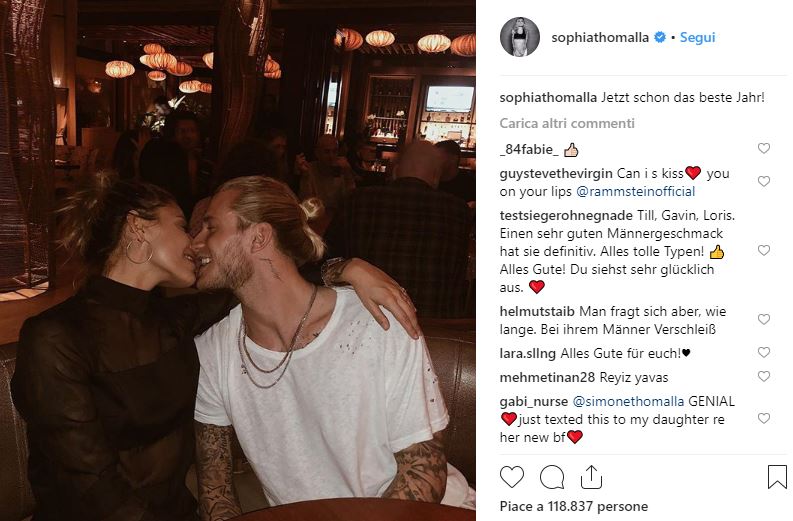Viewport: 793px width, 521px height.
Task: Like the _84fabie_ comment
Action: [x=764, y=148]
